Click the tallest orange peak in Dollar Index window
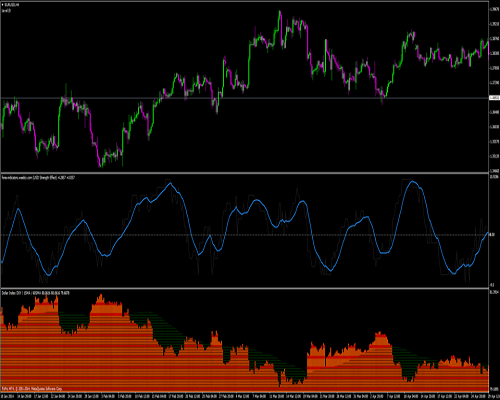The height and width of the screenshot is (400, 500). pos(101,296)
